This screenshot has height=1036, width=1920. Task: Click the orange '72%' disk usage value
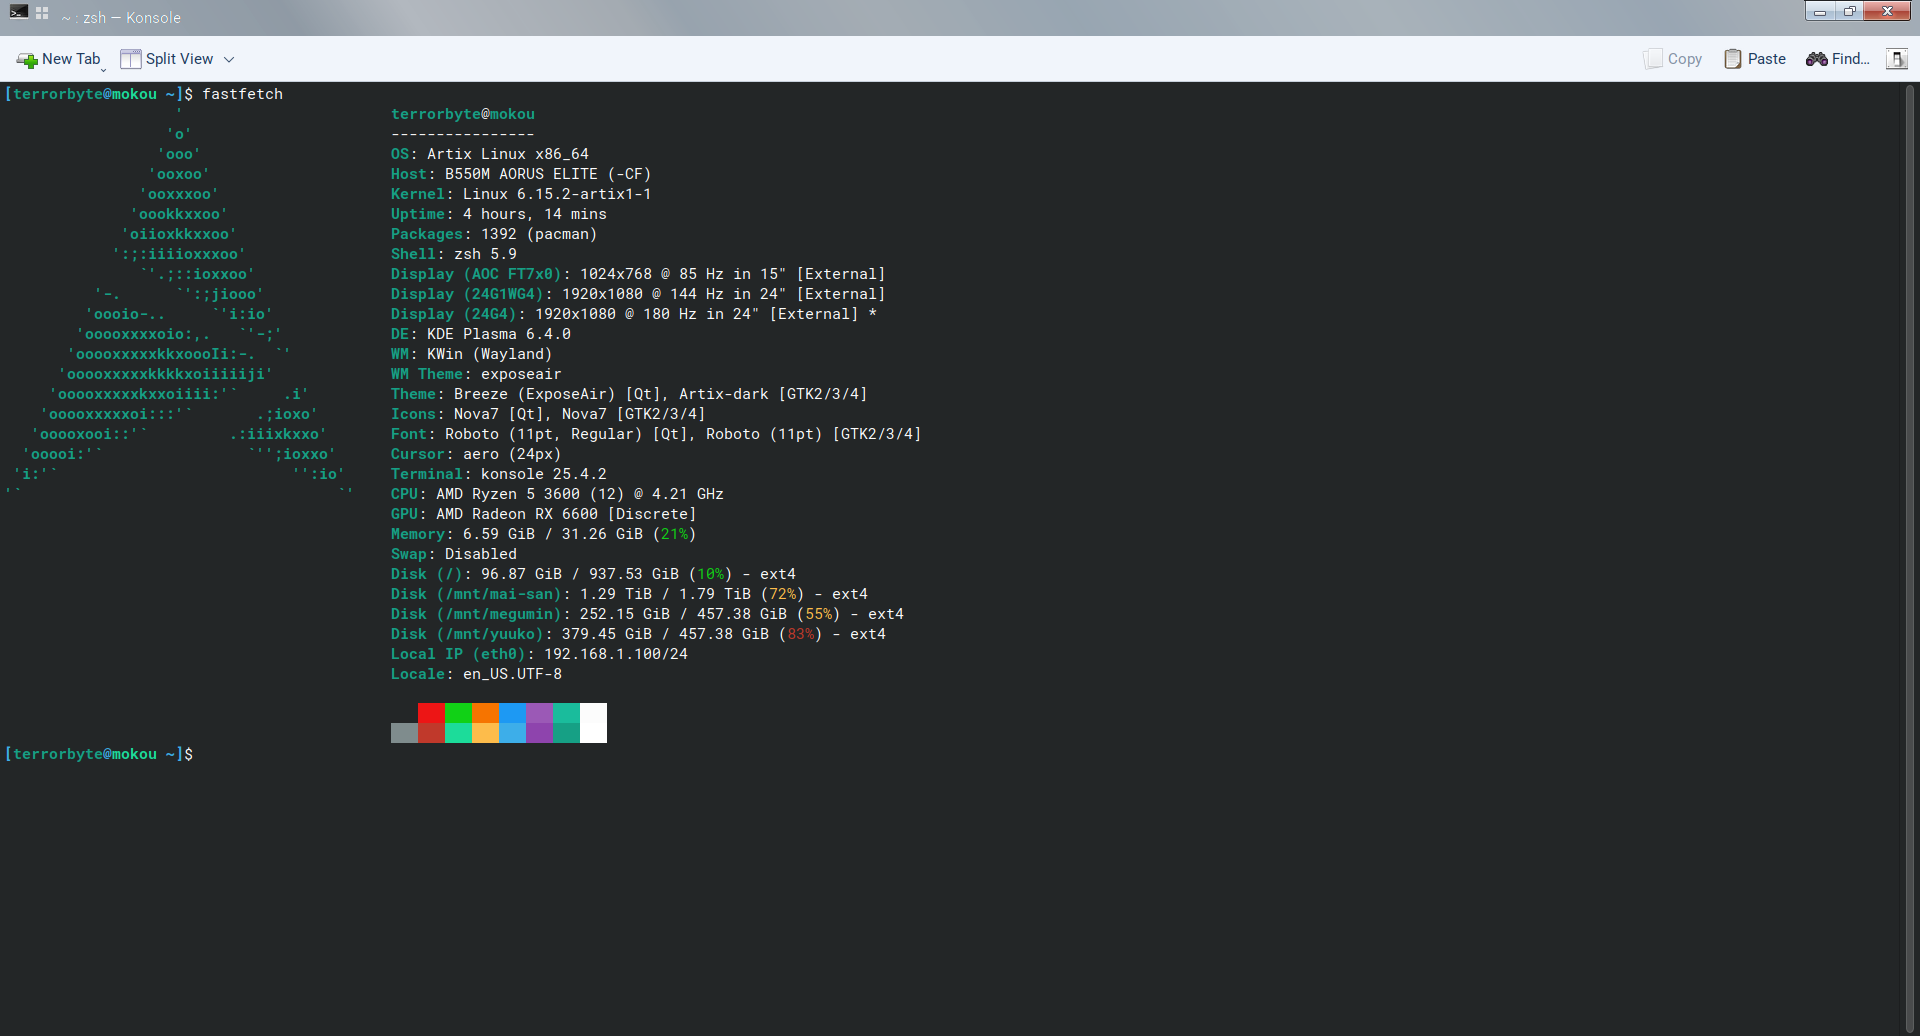tap(783, 594)
